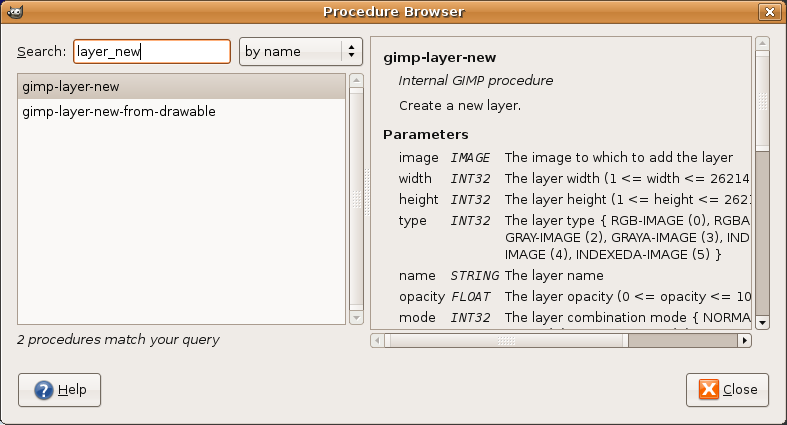Click the 'opacity' parameter name
The height and width of the screenshot is (425, 787).
422,297
